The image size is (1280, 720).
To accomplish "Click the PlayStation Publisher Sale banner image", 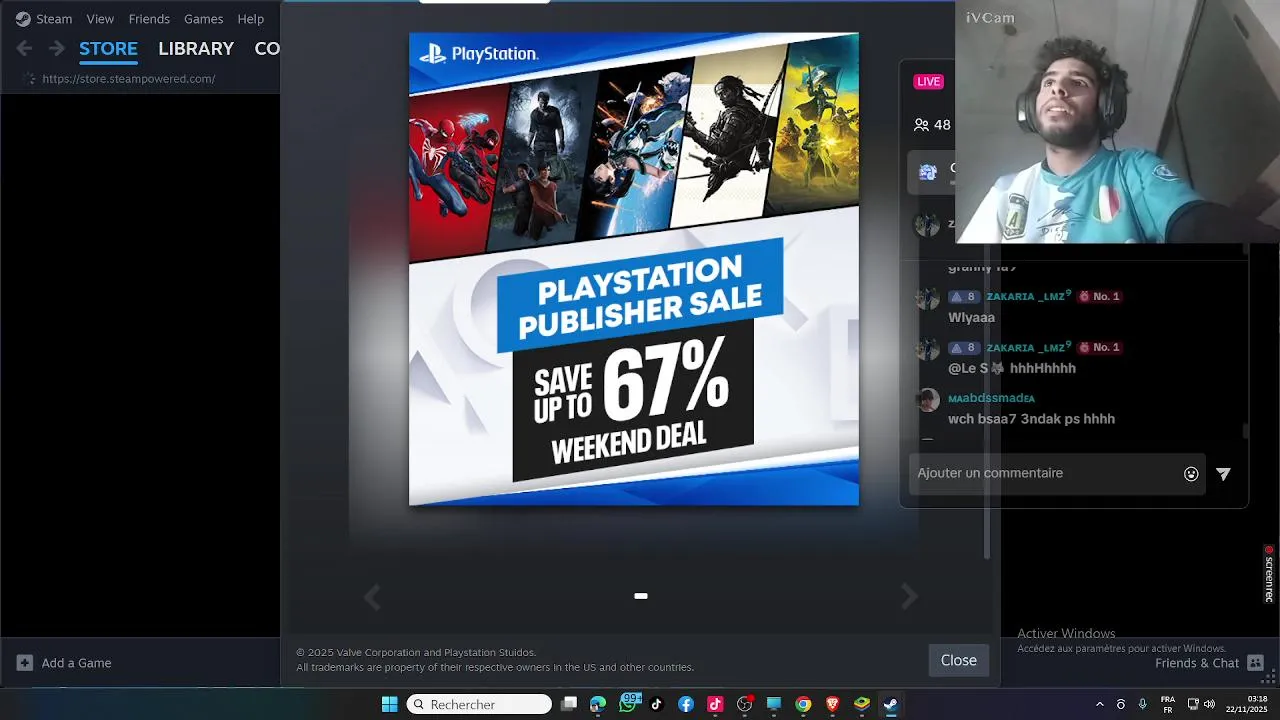I will pyautogui.click(x=634, y=269).
